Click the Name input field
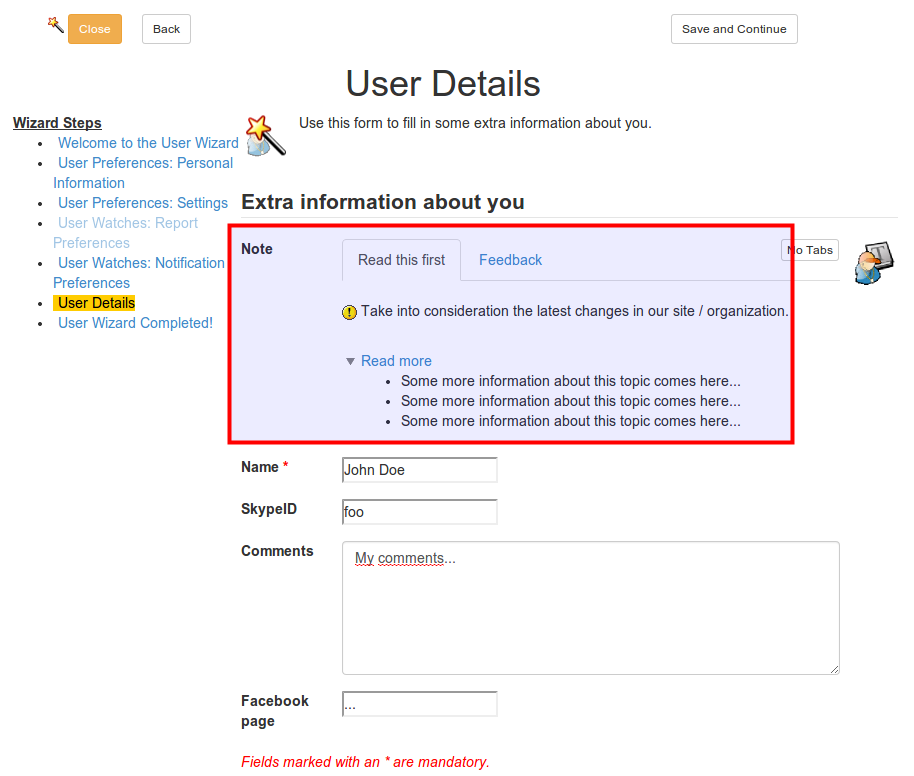The height and width of the screenshot is (776, 914). [x=419, y=470]
